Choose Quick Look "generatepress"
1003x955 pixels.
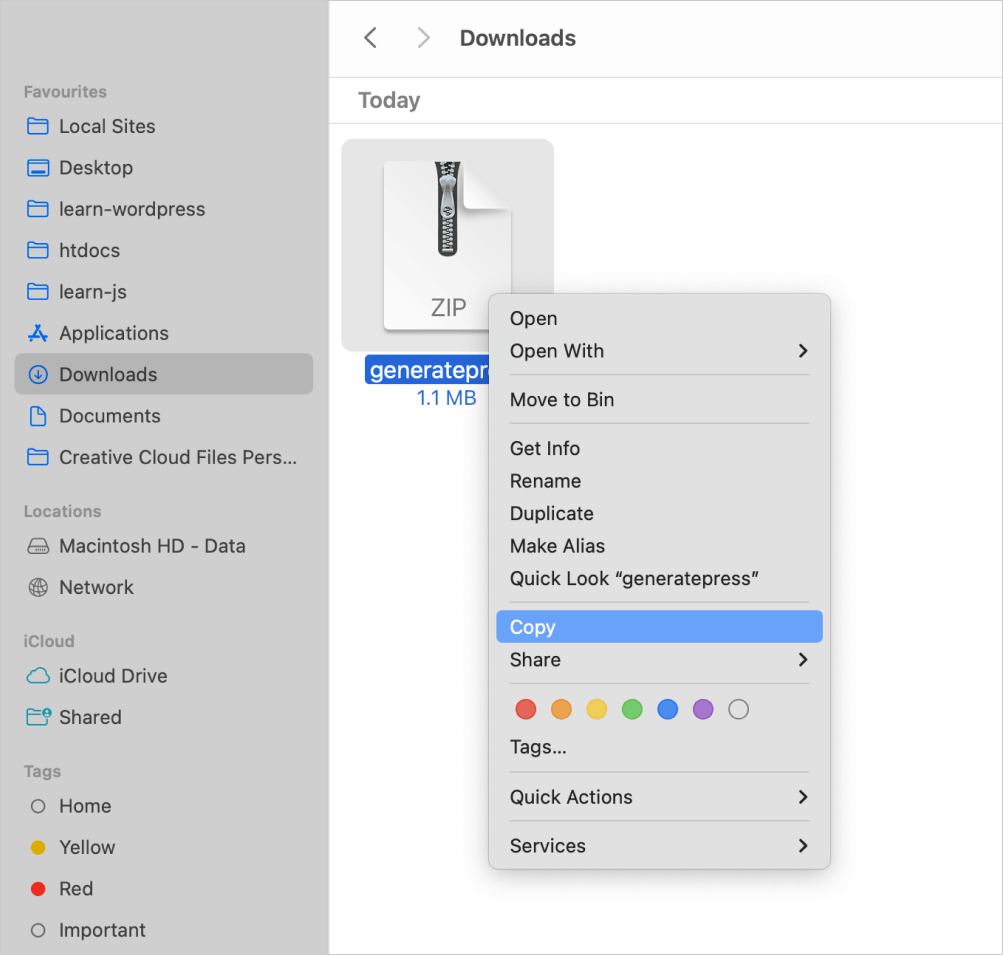pyautogui.click(x=659, y=579)
